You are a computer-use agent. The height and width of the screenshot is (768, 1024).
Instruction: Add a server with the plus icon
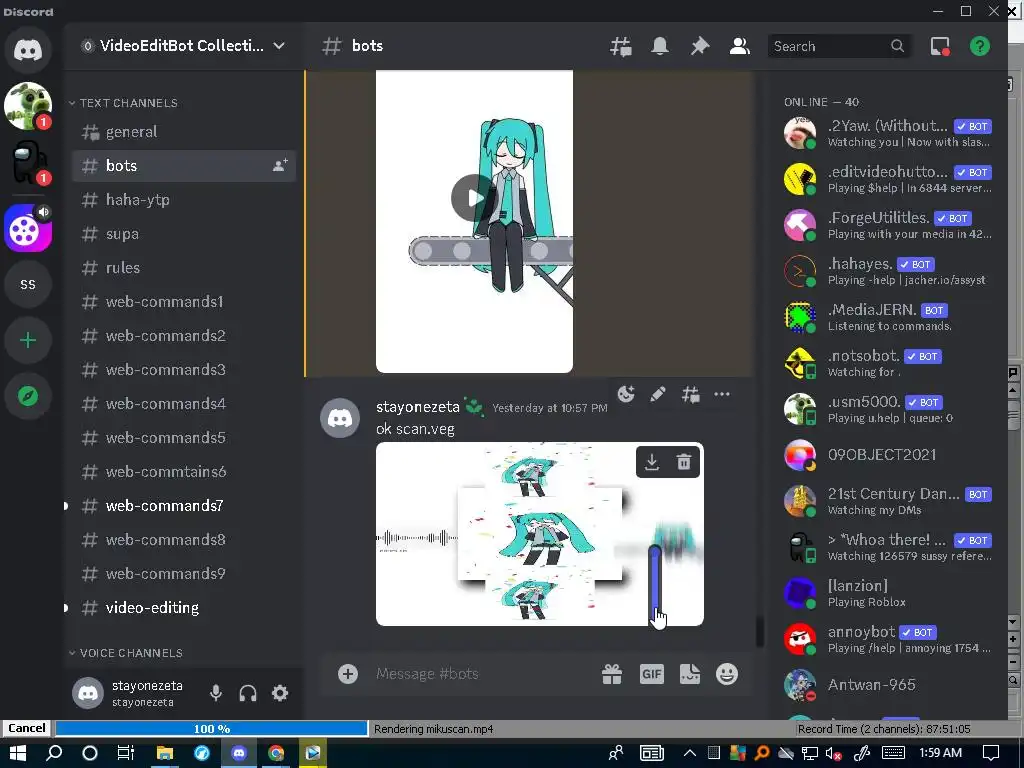(27, 340)
